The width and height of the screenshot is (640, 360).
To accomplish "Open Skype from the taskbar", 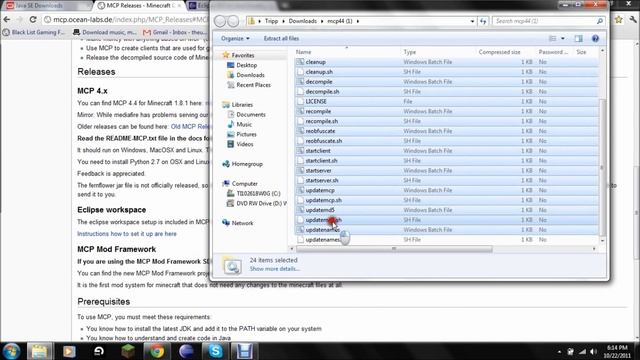I will (x=215, y=351).
